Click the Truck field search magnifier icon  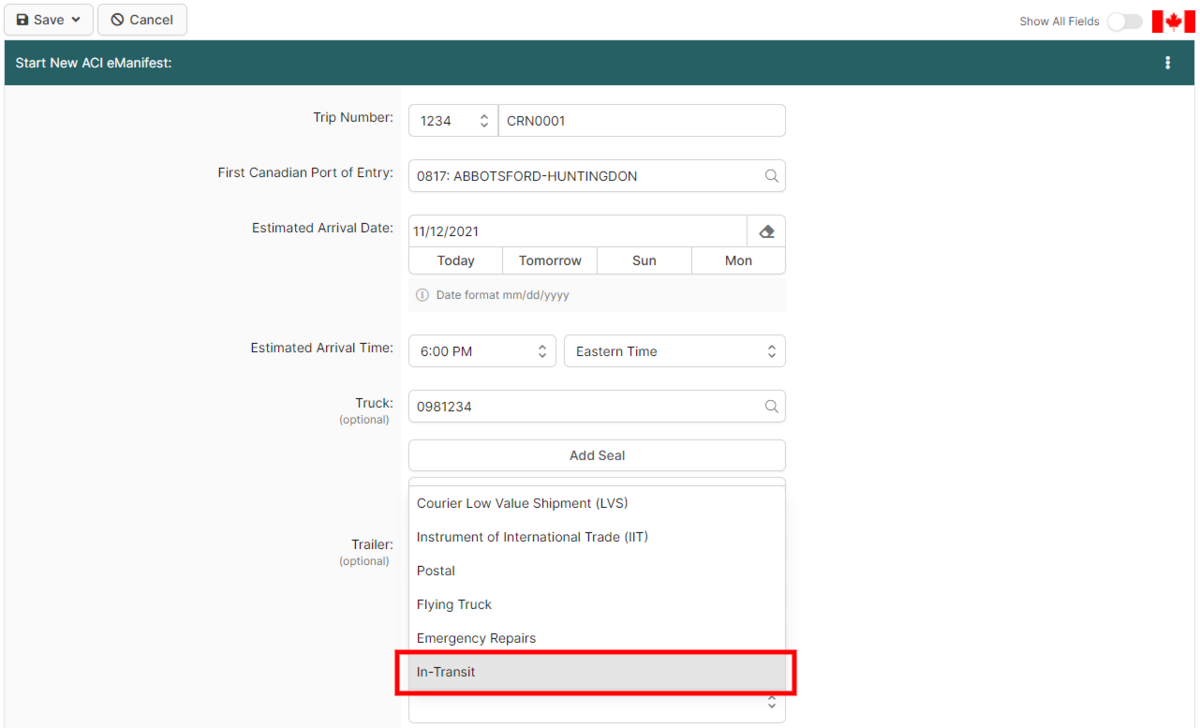tap(771, 406)
